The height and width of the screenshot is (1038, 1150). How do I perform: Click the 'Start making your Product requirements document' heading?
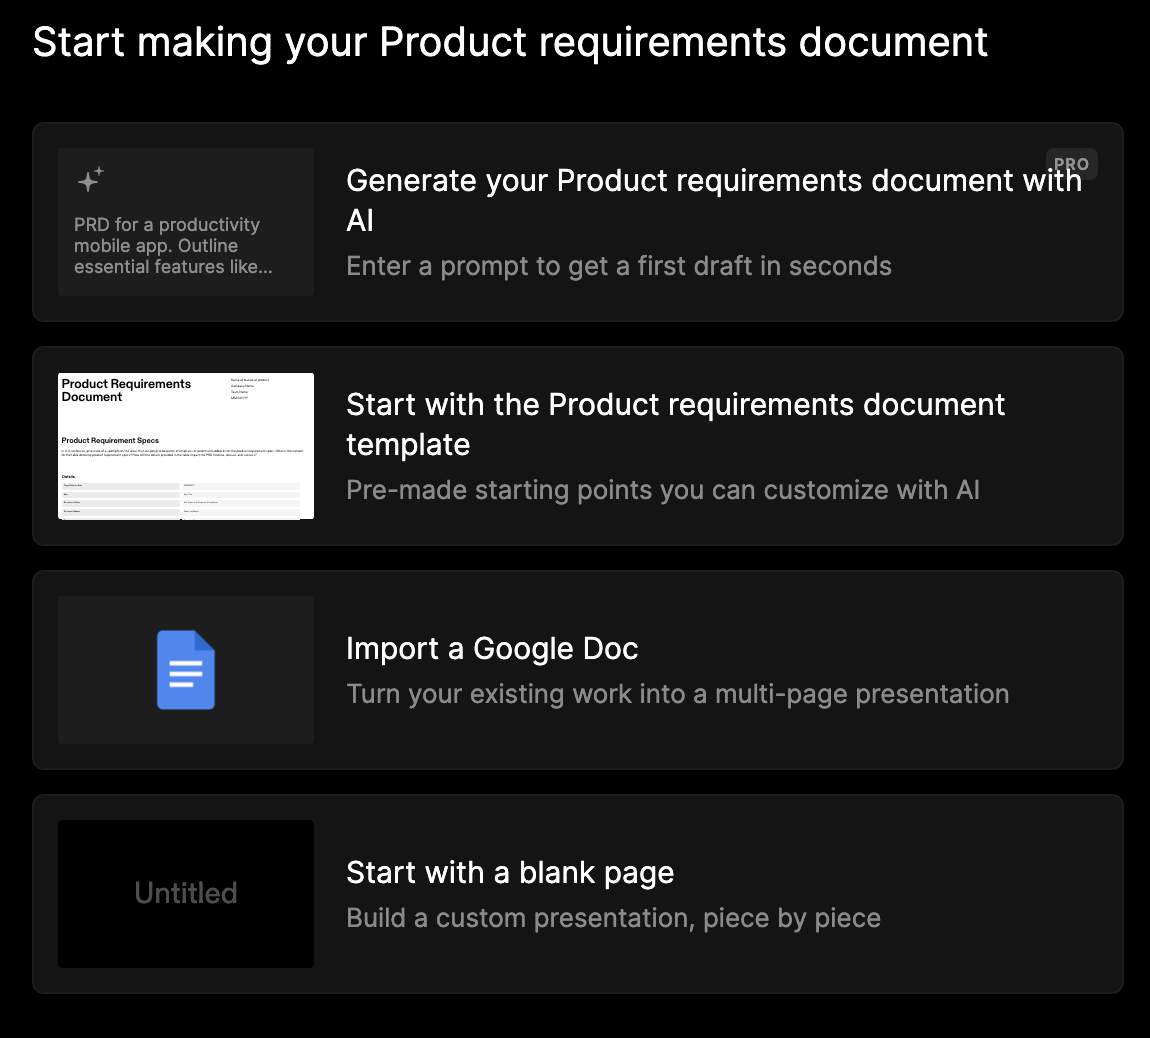tap(510, 42)
